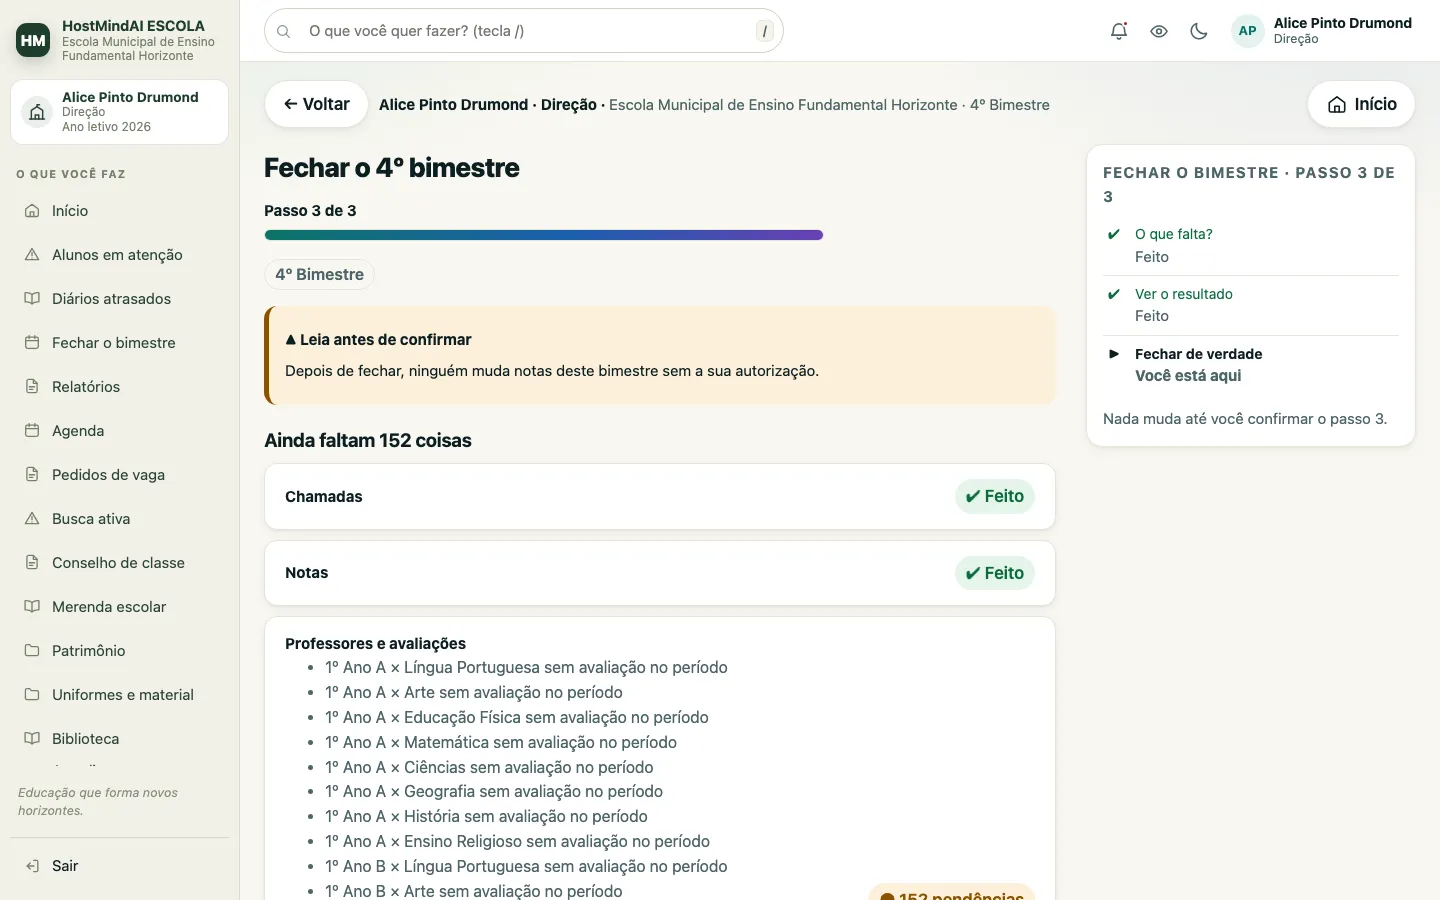Click the Feito badge for Notas
The image size is (1440, 900).
pos(995,573)
